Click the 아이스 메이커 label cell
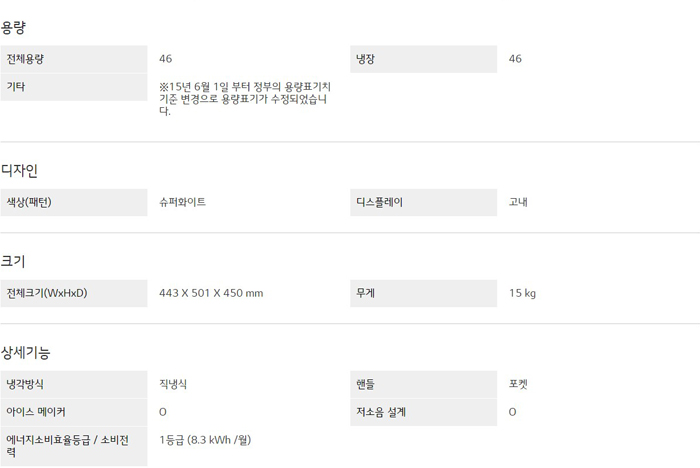 point(73,412)
